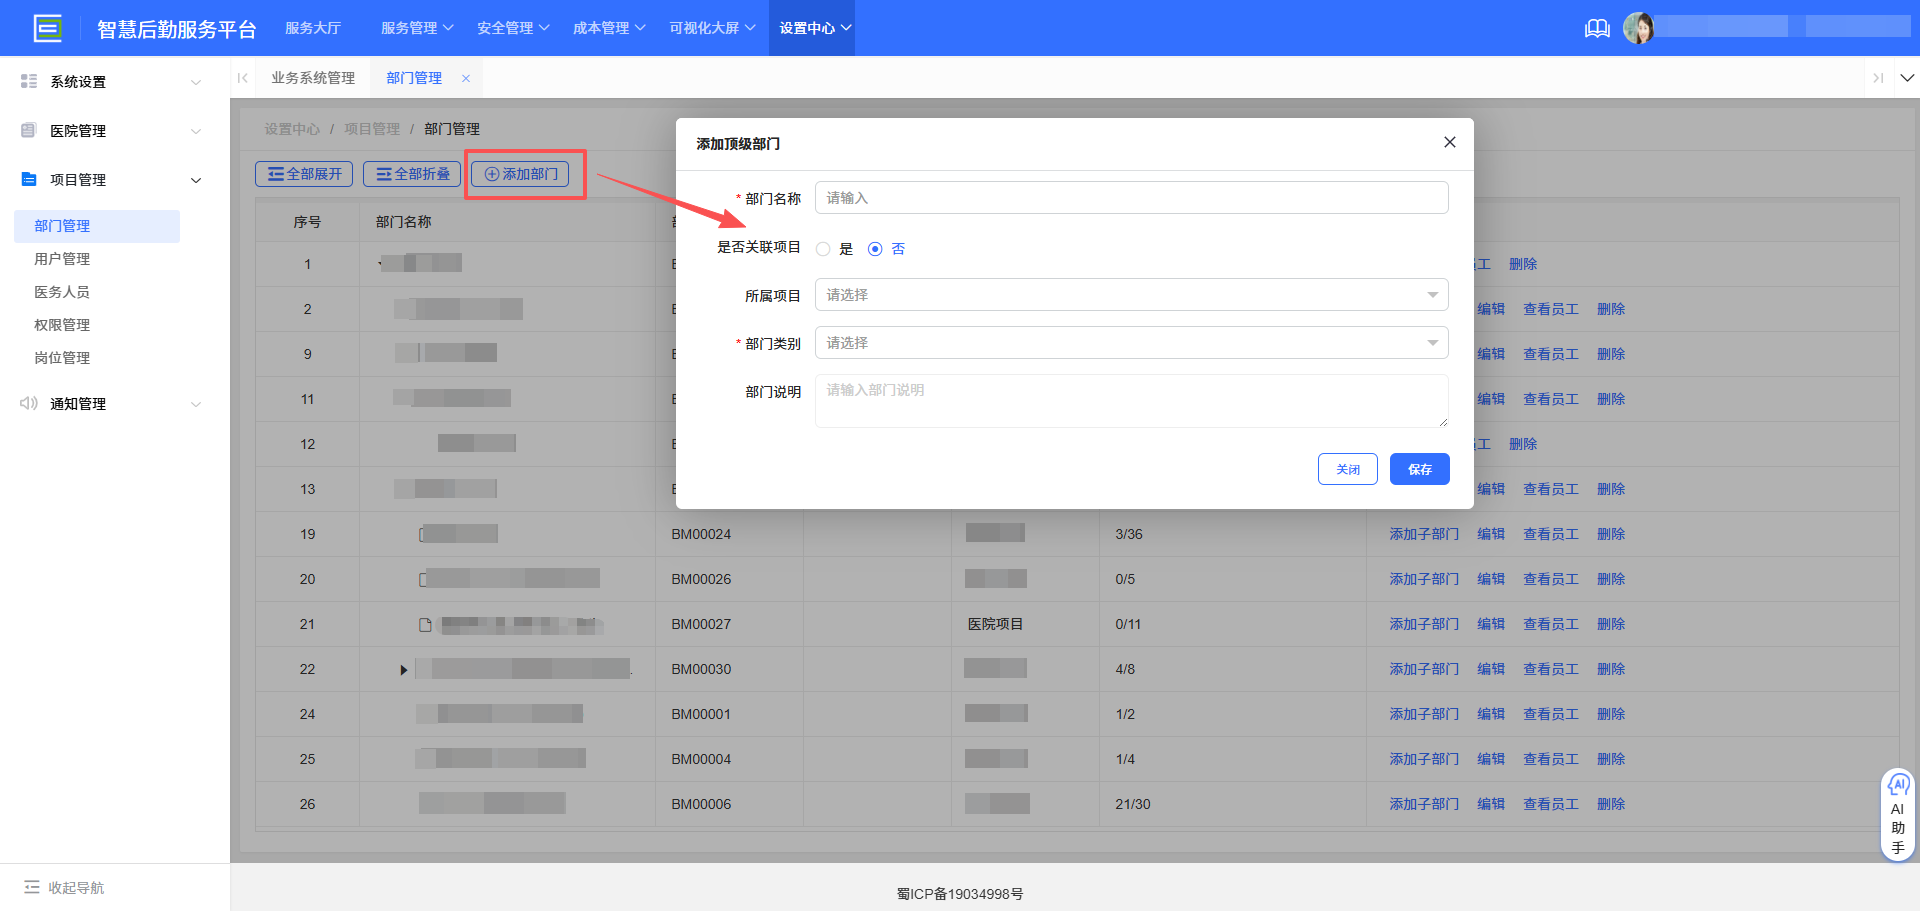
Task: Click the 部门名称 input field
Action: 1131,198
